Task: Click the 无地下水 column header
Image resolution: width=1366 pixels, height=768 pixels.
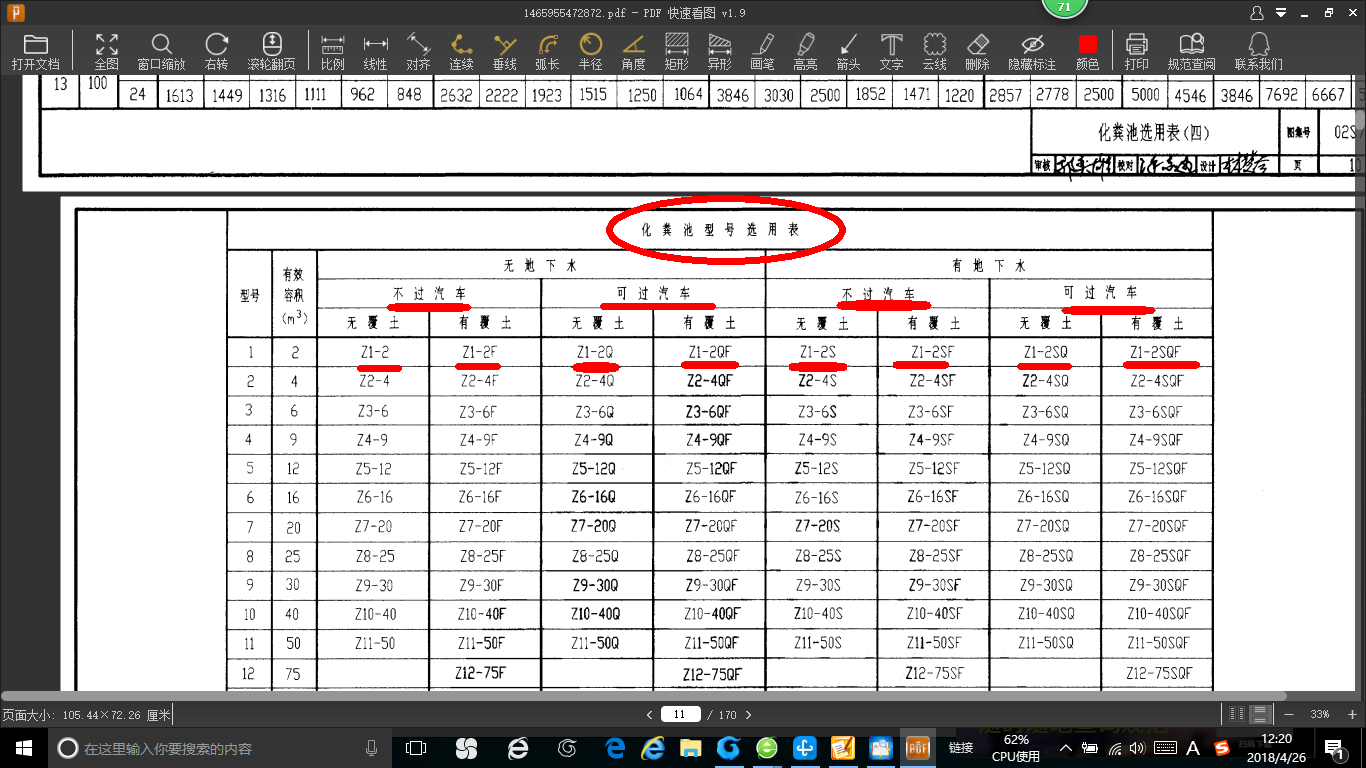Action: 541,265
